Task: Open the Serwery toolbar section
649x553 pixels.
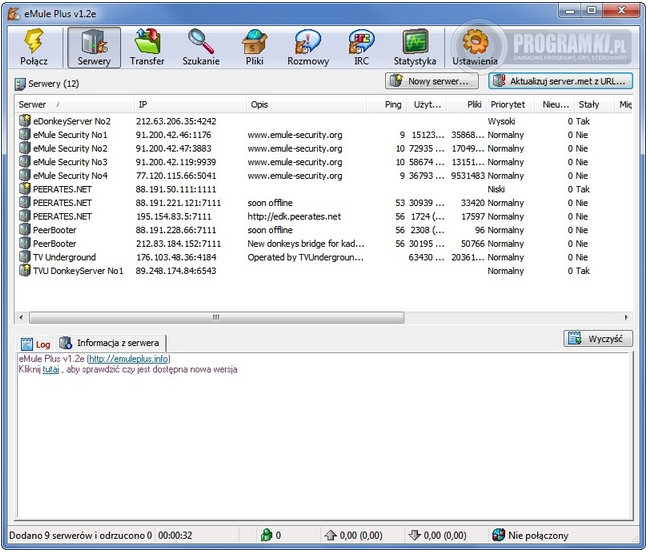Action: [94, 48]
